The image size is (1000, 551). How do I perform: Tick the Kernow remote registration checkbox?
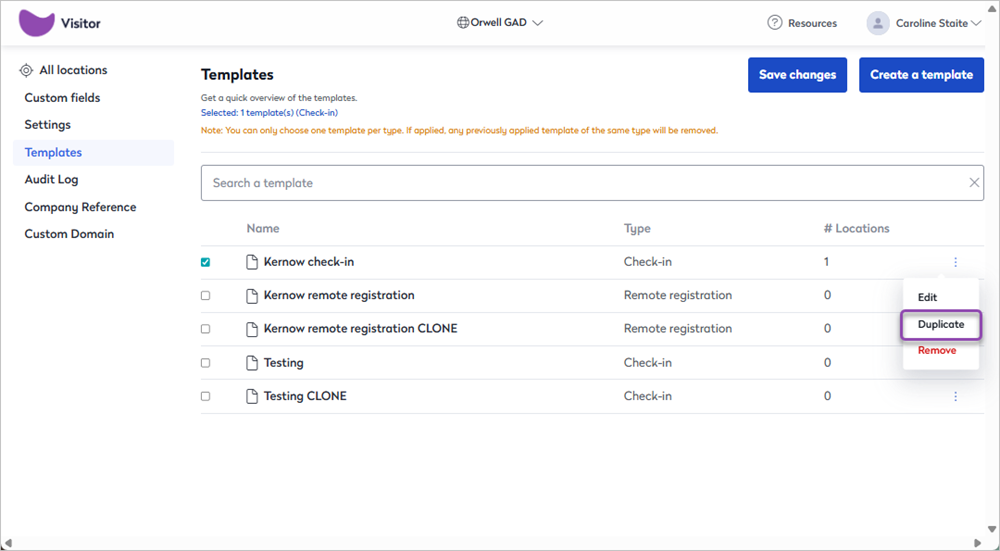[205, 296]
